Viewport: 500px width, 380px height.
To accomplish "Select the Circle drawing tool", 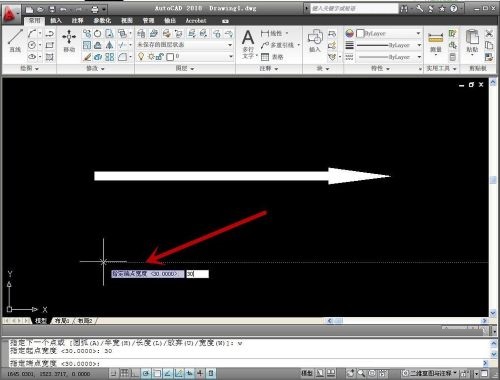I will 32,45.
